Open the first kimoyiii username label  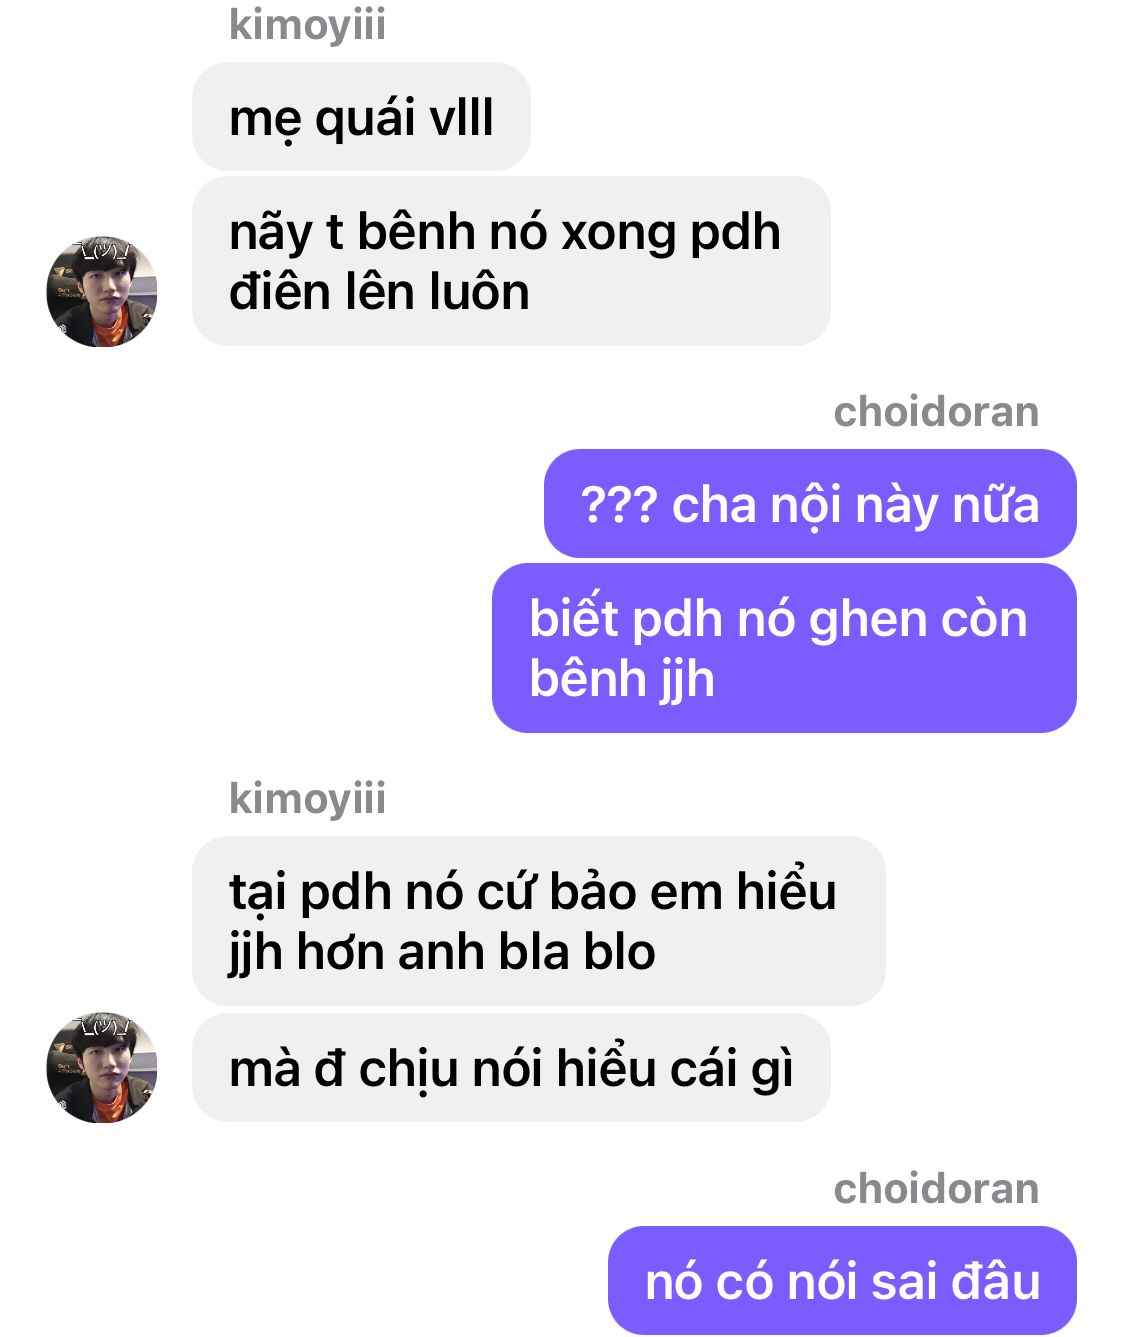tap(307, 26)
